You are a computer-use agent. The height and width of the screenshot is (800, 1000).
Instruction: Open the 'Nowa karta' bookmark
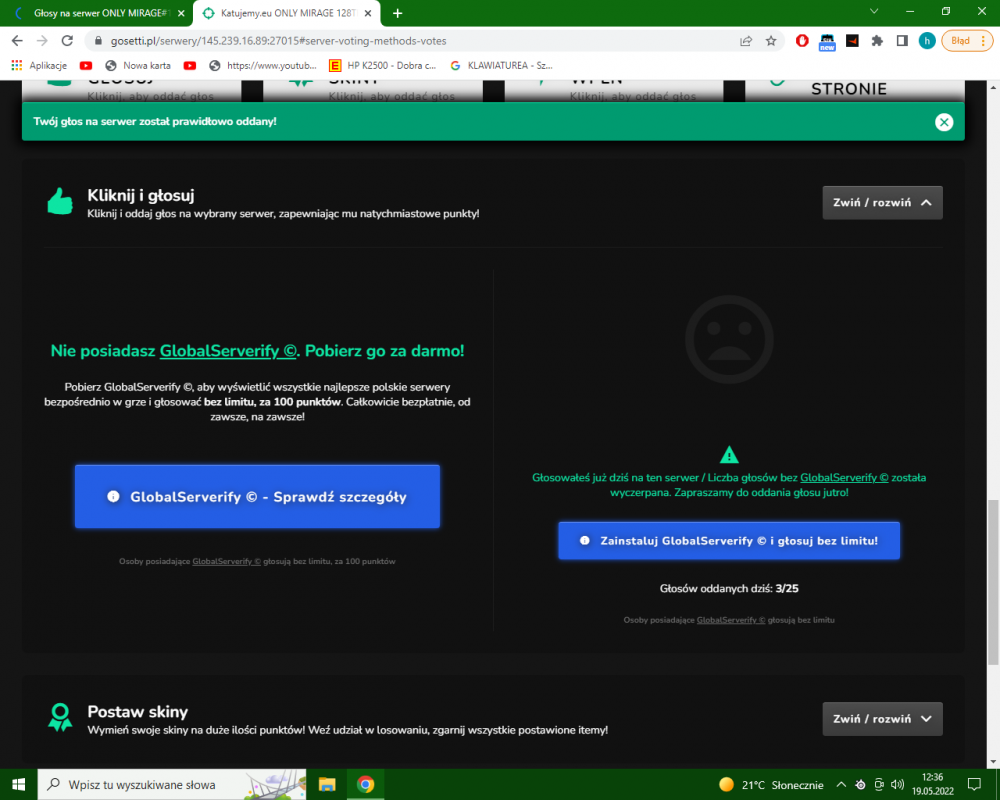(138, 65)
